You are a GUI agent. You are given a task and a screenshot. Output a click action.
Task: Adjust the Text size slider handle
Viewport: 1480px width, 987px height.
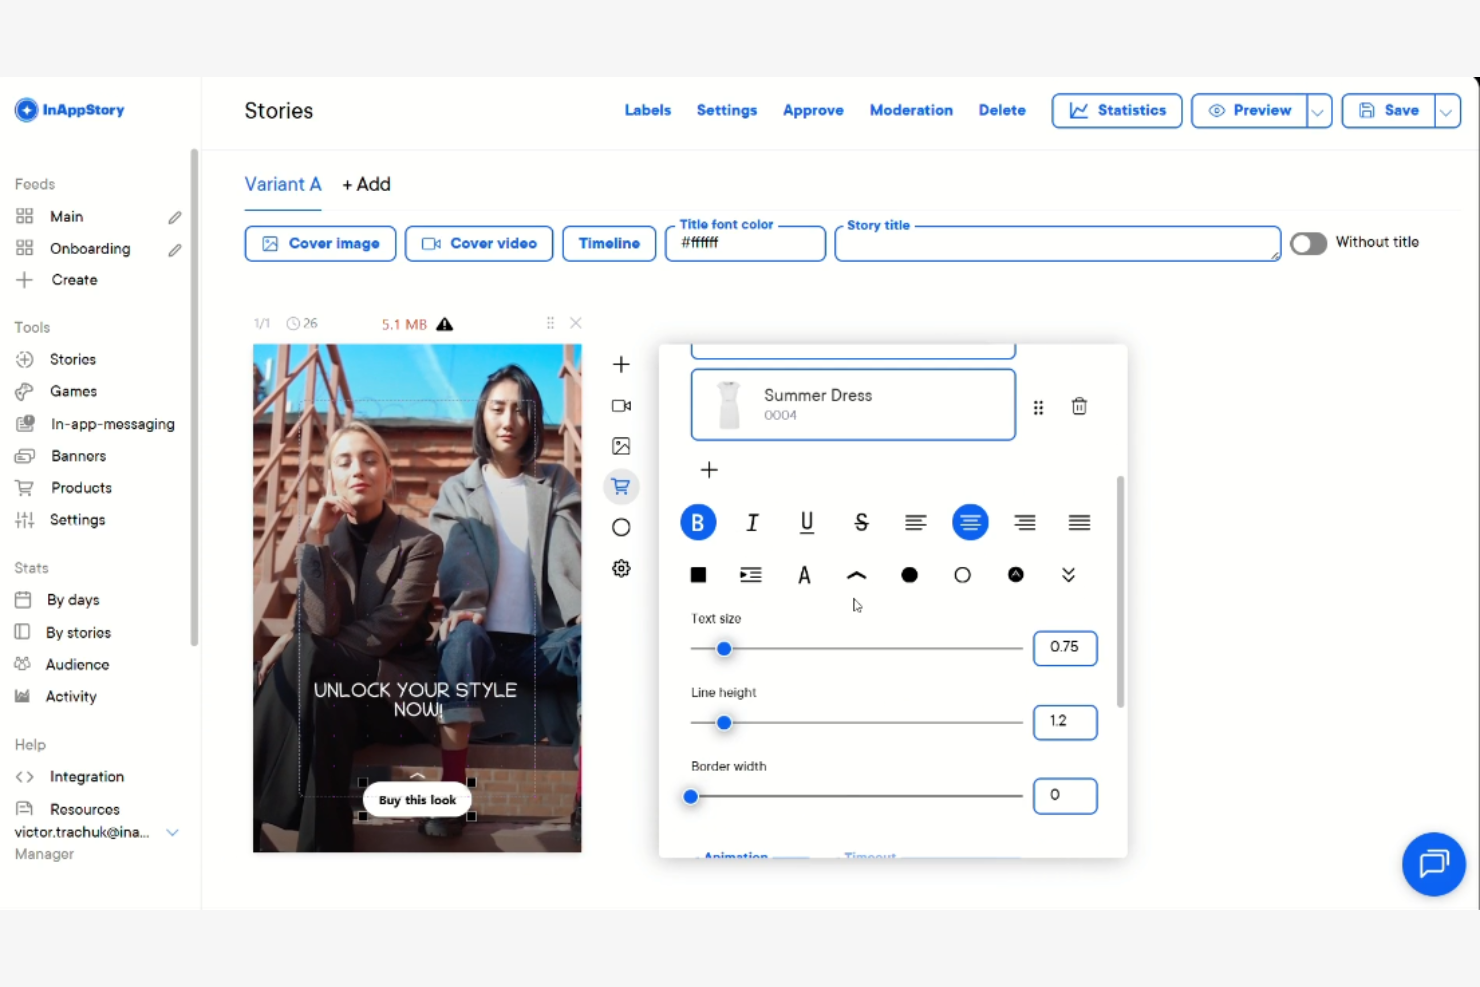[723, 648]
